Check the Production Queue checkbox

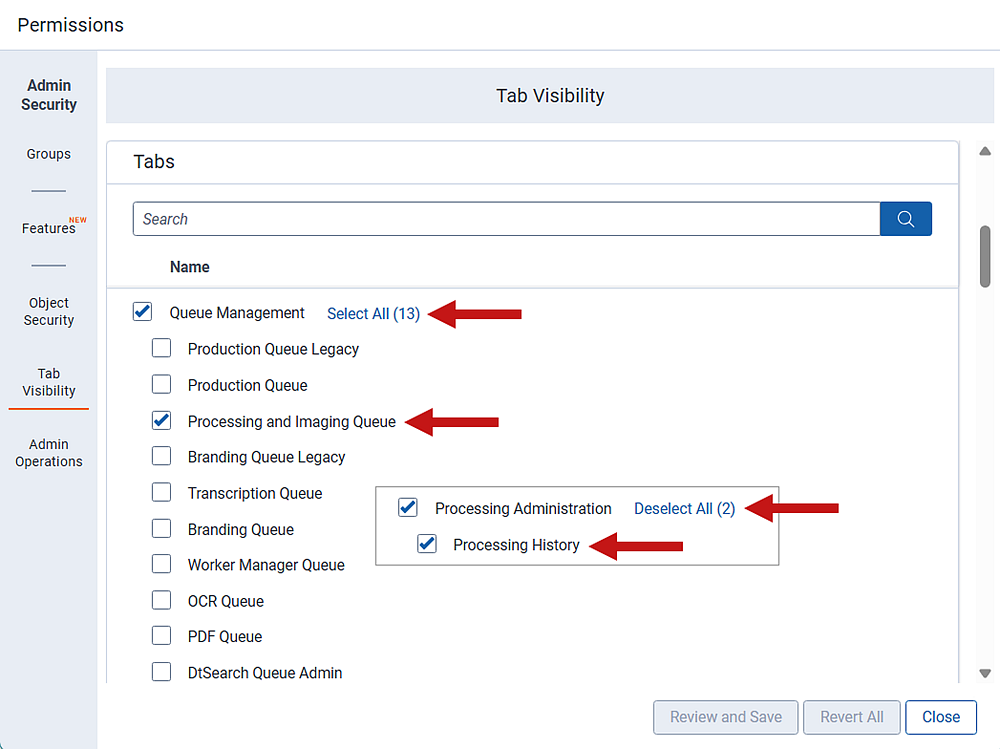click(161, 384)
